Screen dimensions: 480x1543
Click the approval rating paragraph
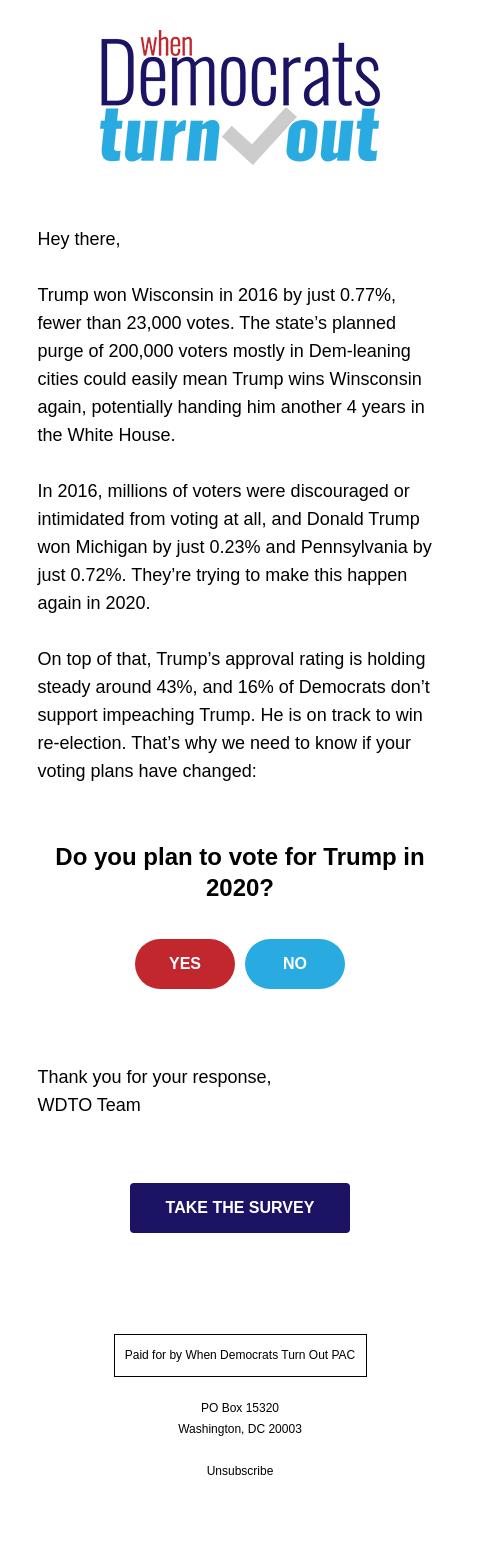tap(235, 715)
